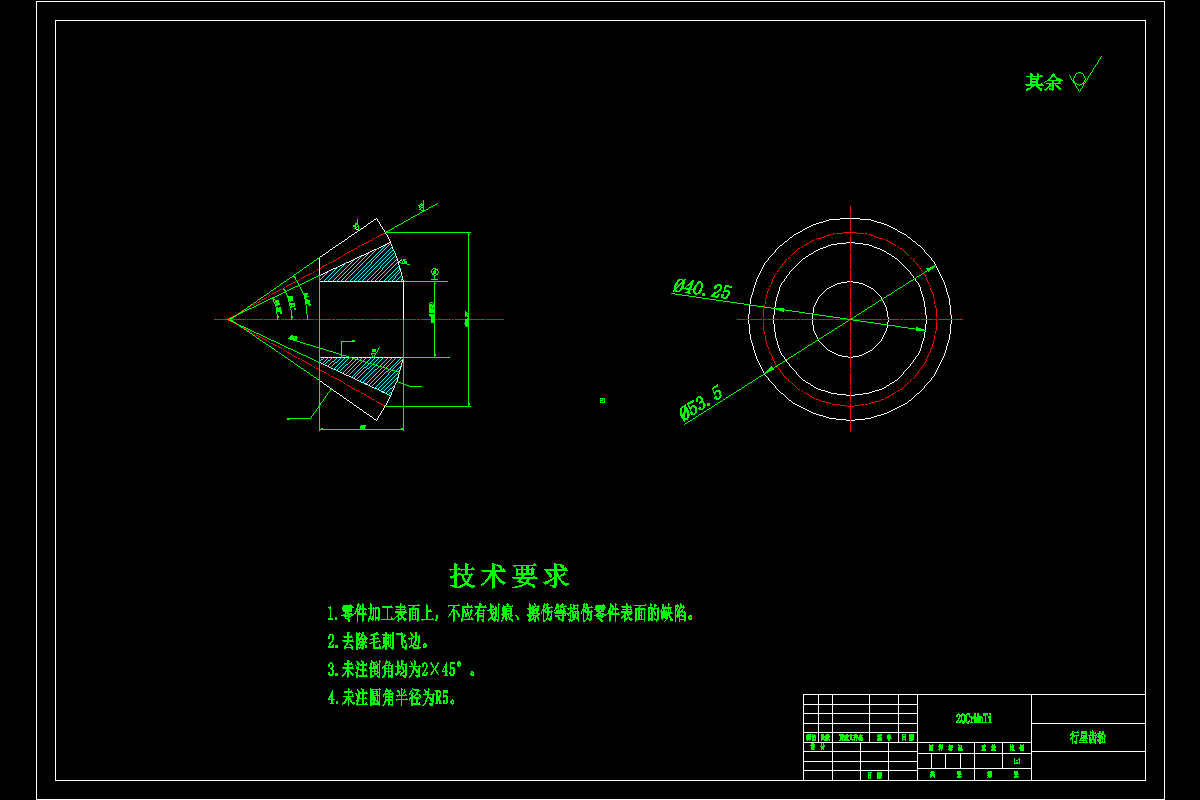
Task: Select the Ø53.5 dimension text
Action: click(701, 404)
